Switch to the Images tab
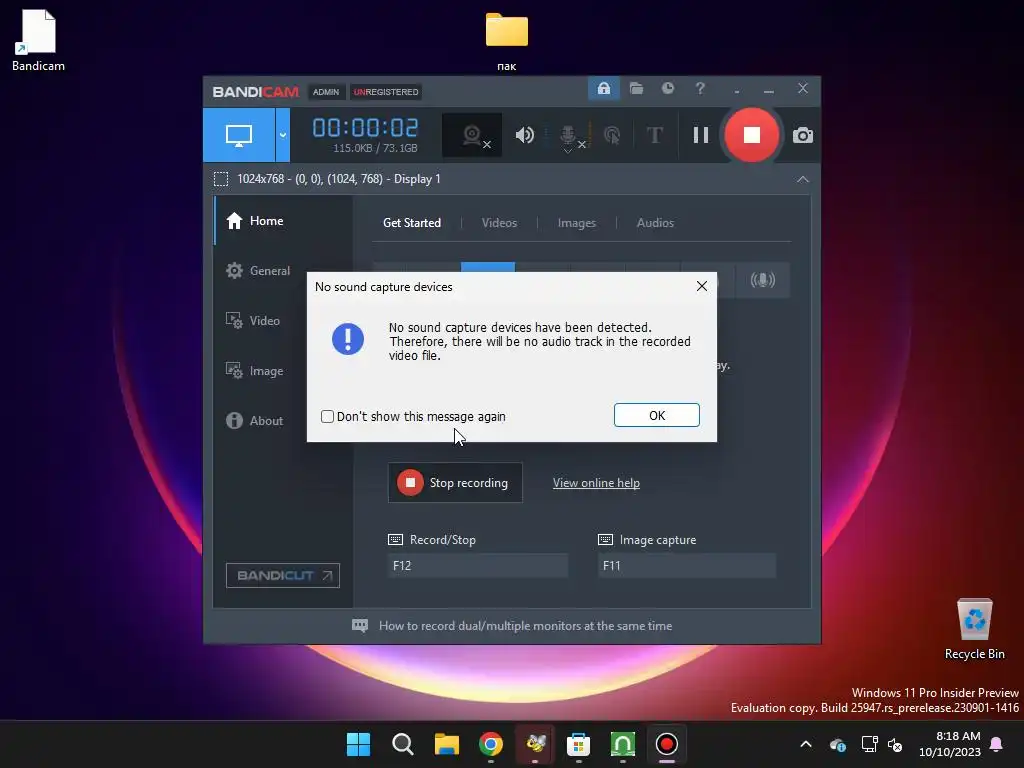The image size is (1024, 768). 577,223
